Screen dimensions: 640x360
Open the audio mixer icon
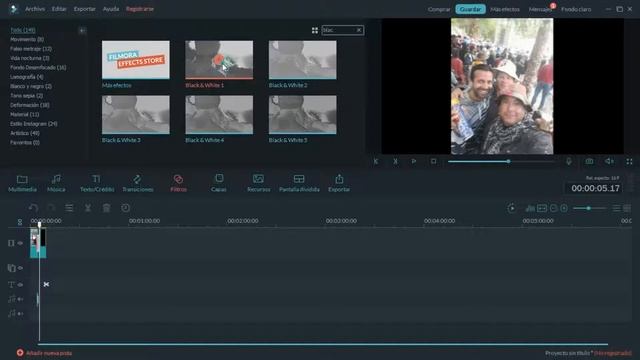(530, 209)
